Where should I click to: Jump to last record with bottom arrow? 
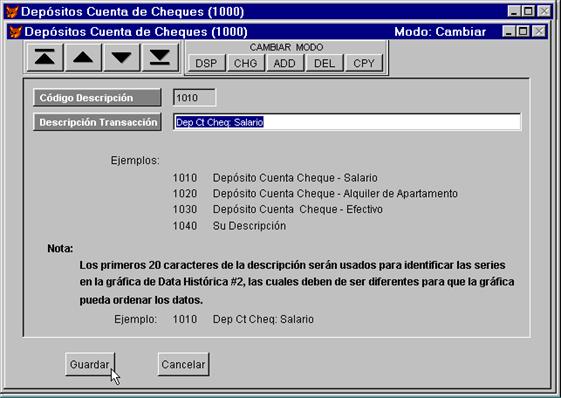[160, 57]
